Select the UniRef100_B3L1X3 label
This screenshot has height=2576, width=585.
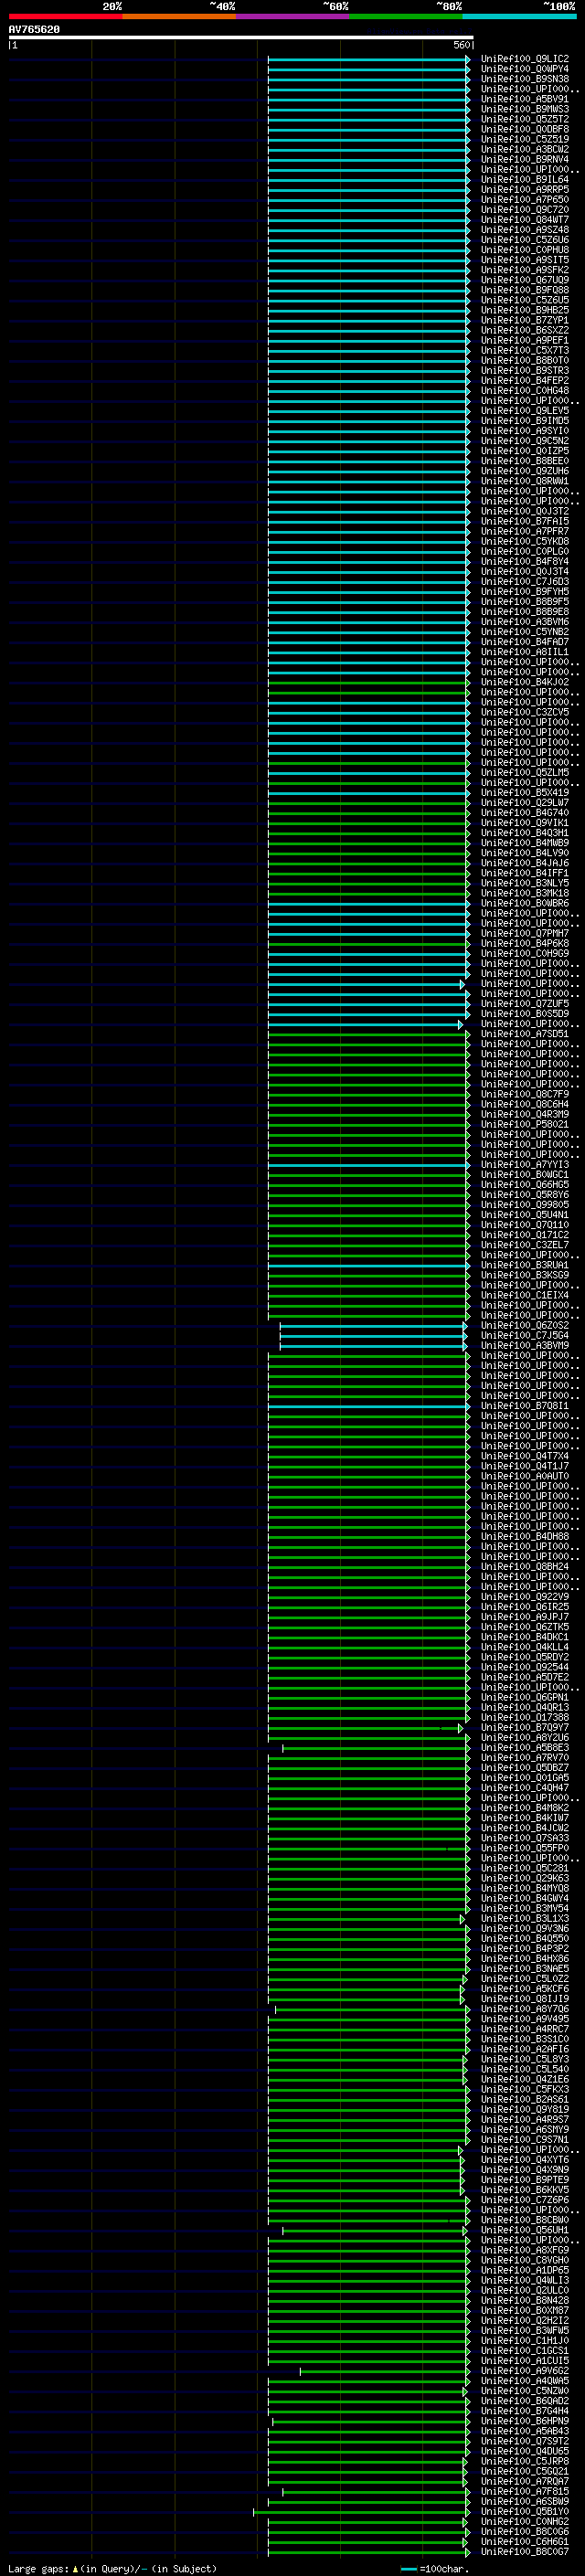point(525,1919)
